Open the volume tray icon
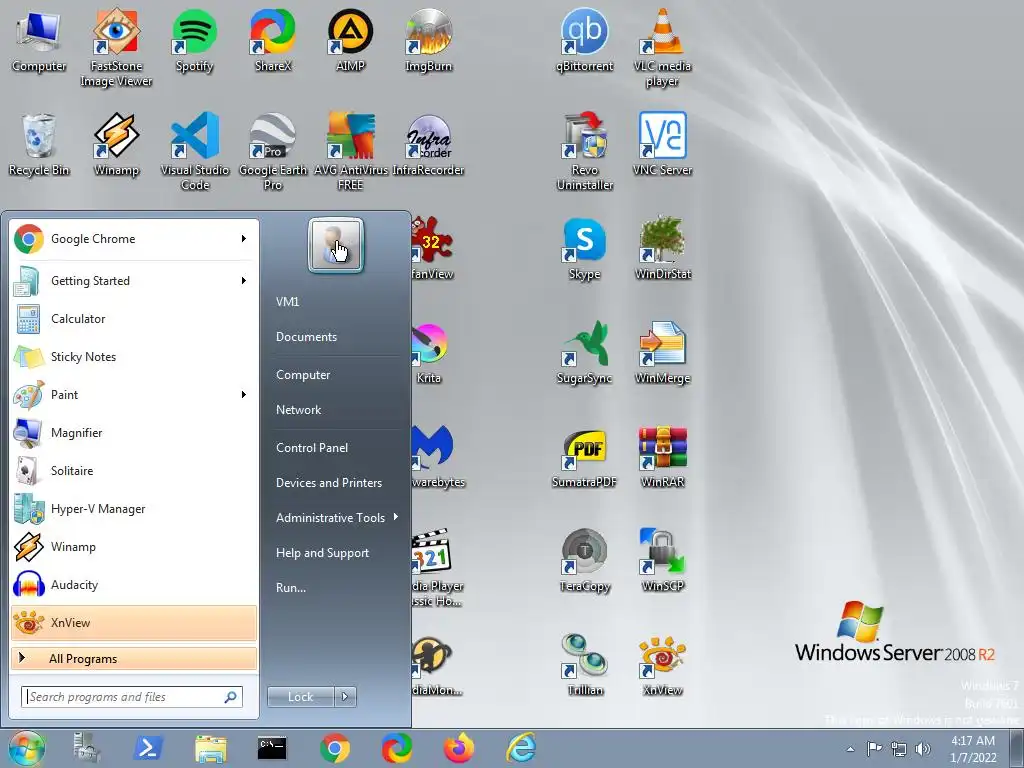The image size is (1024, 768). (x=923, y=749)
